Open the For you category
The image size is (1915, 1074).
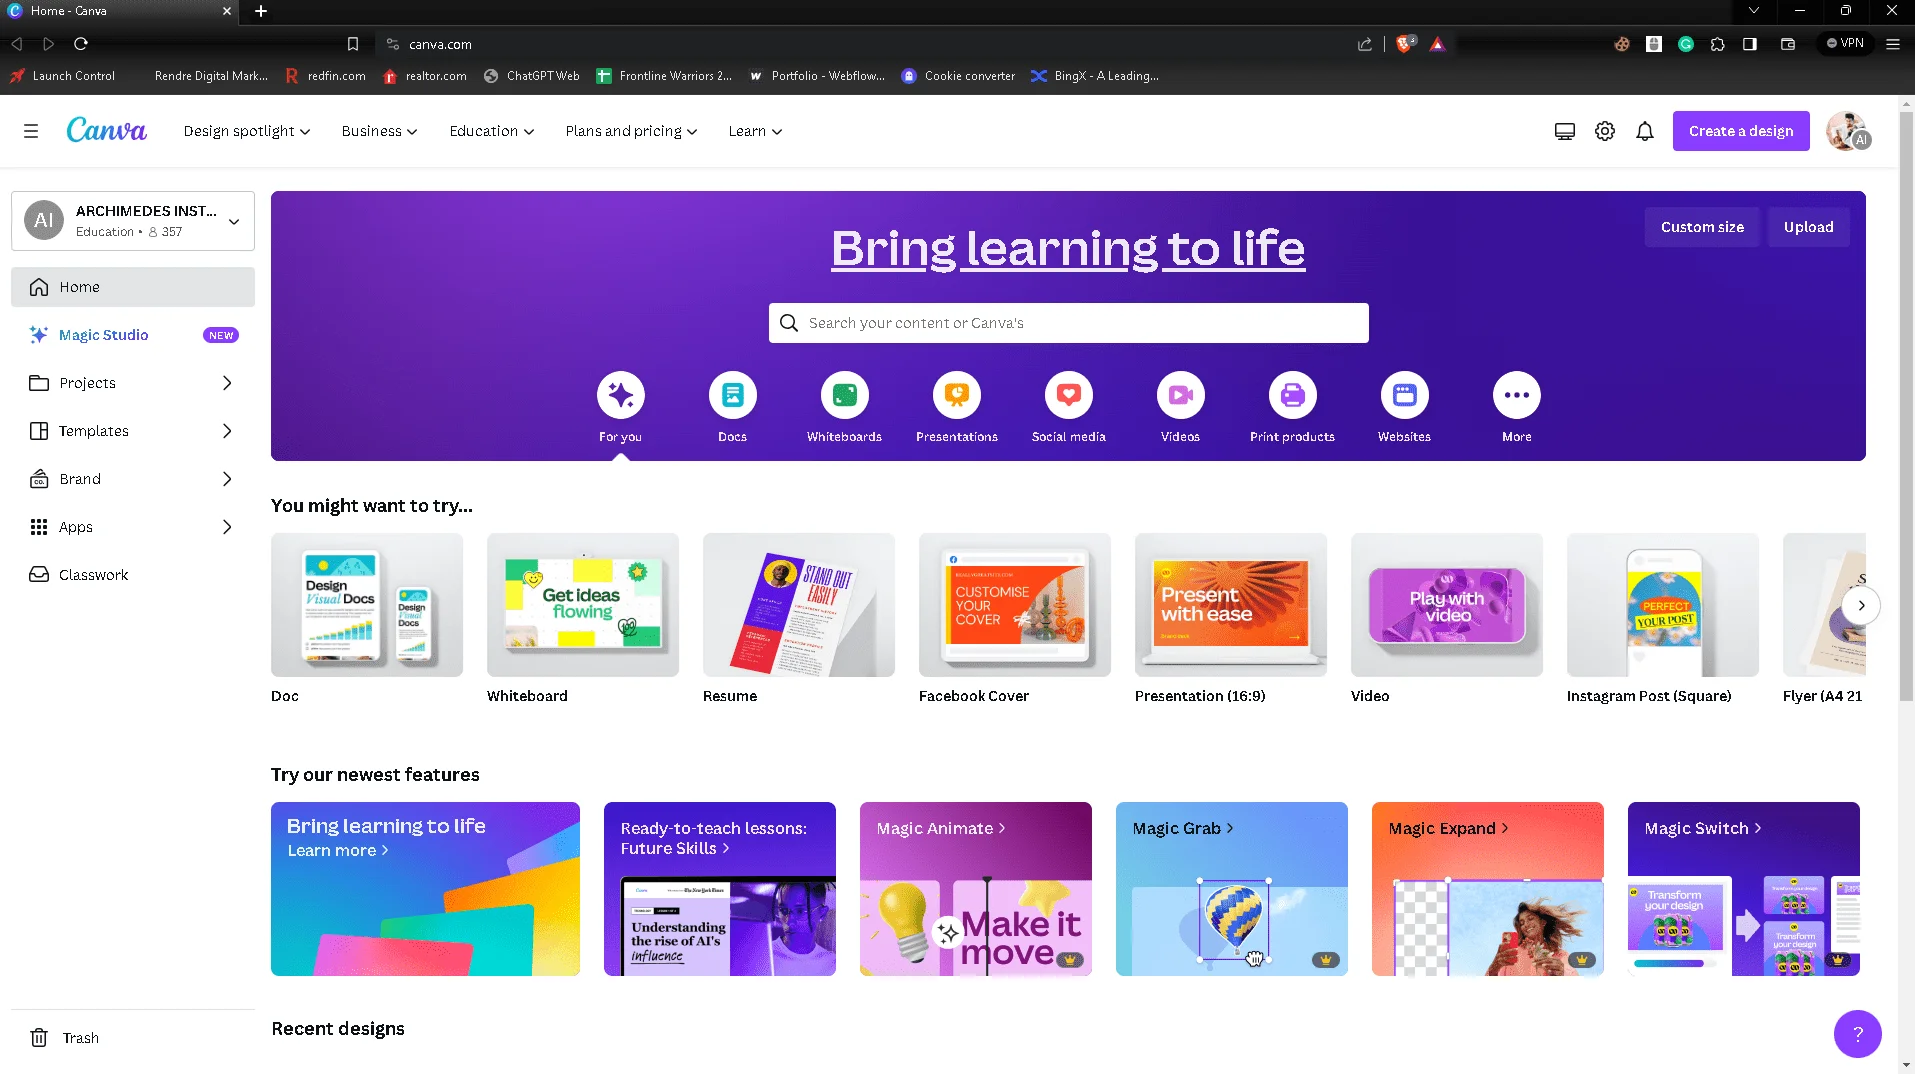coord(620,395)
